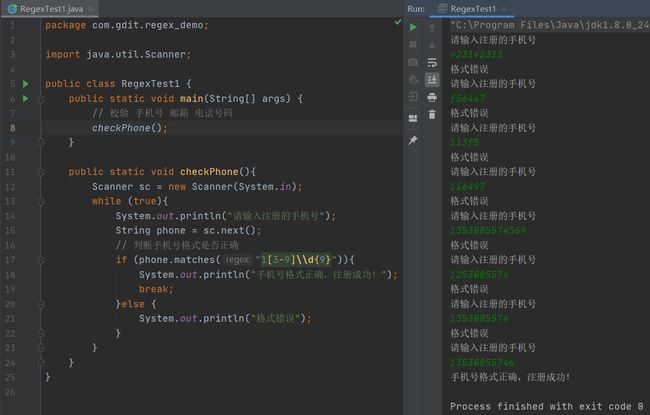Click console line '手机号格式正确，注册成功!' in Run output
The height and width of the screenshot is (415, 650).
point(510,377)
